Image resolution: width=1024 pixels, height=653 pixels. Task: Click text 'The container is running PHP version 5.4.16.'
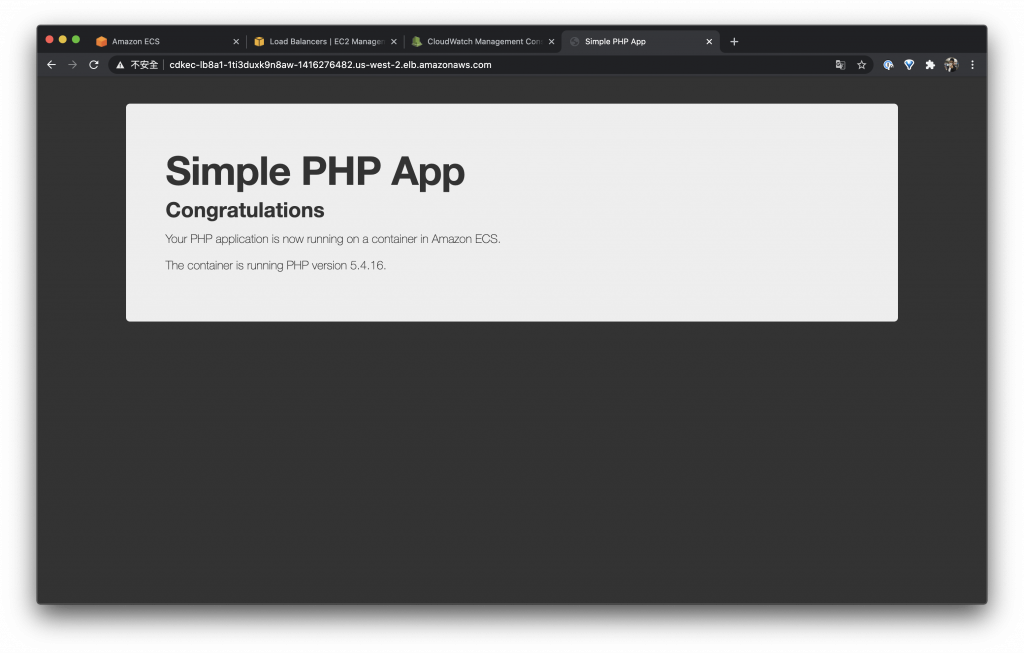pos(276,265)
